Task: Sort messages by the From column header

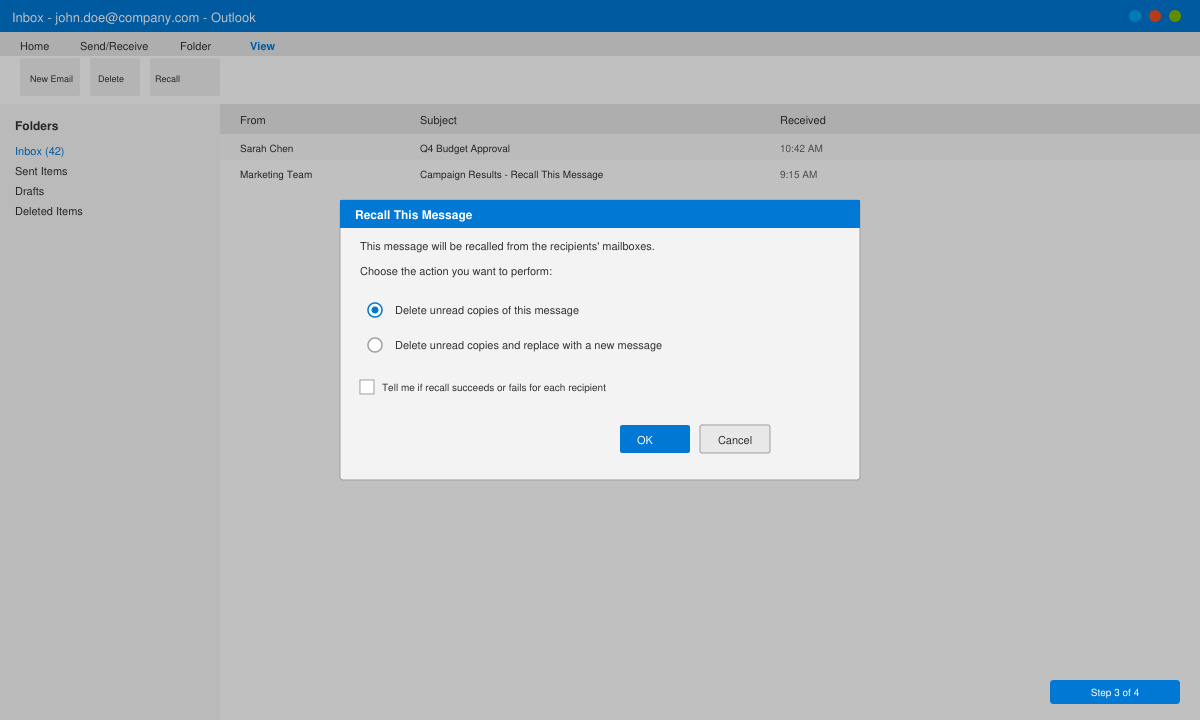Action: point(253,120)
